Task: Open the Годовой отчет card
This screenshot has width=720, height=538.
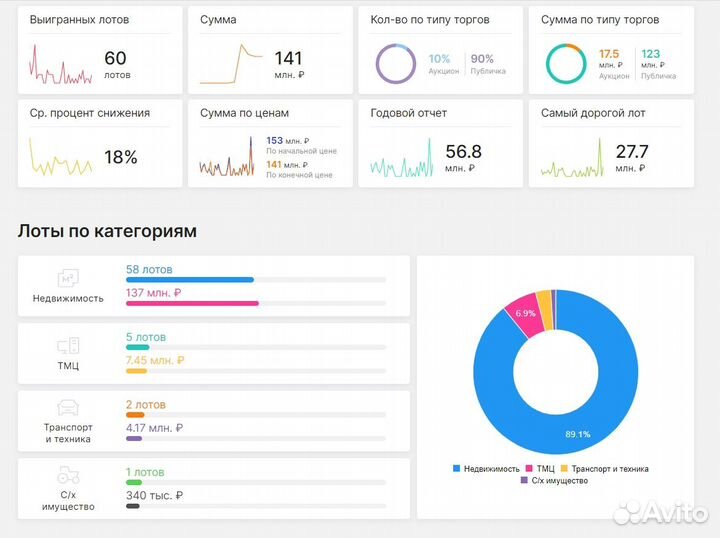Action: [x=441, y=142]
